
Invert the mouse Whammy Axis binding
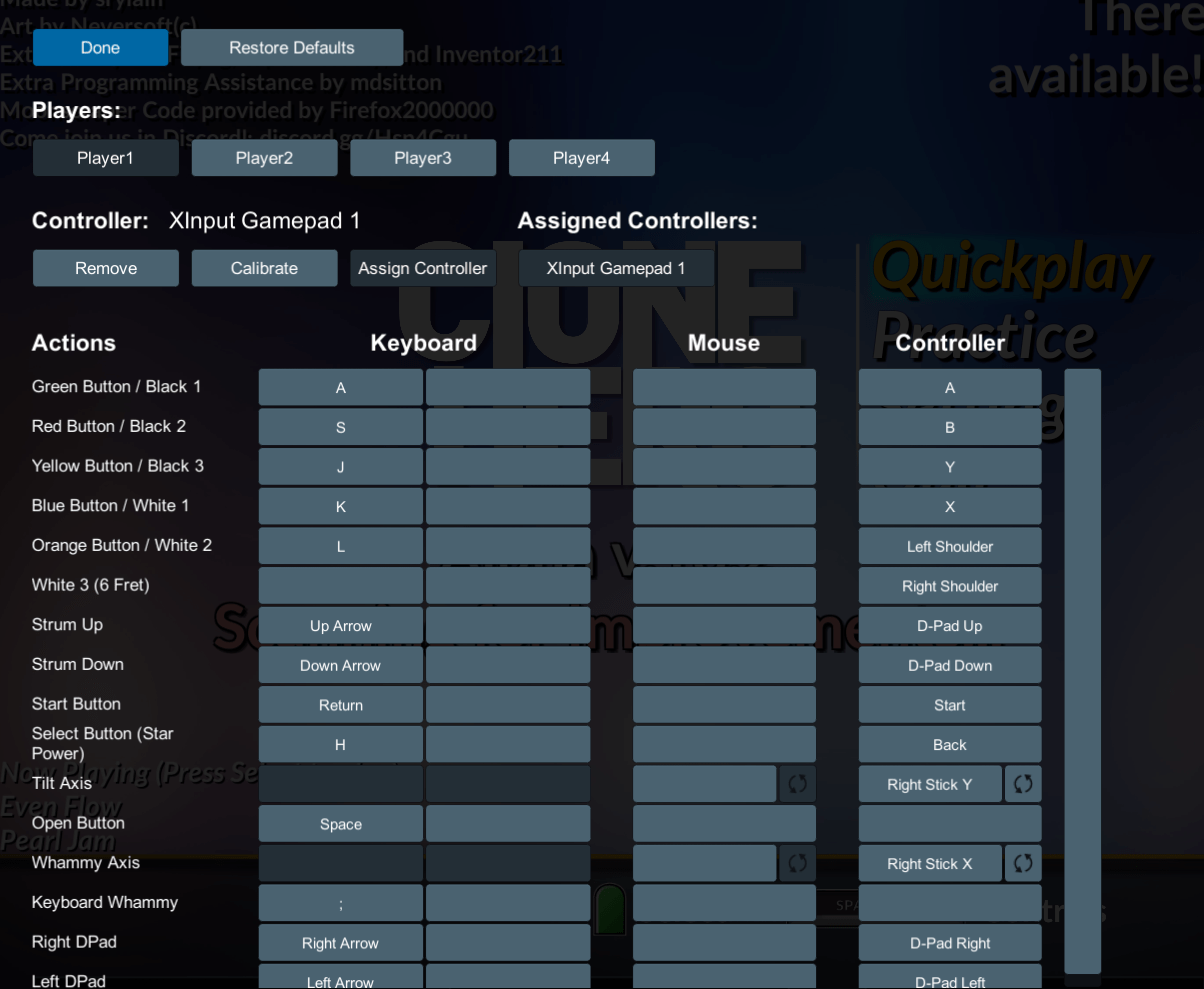pyautogui.click(x=796, y=863)
